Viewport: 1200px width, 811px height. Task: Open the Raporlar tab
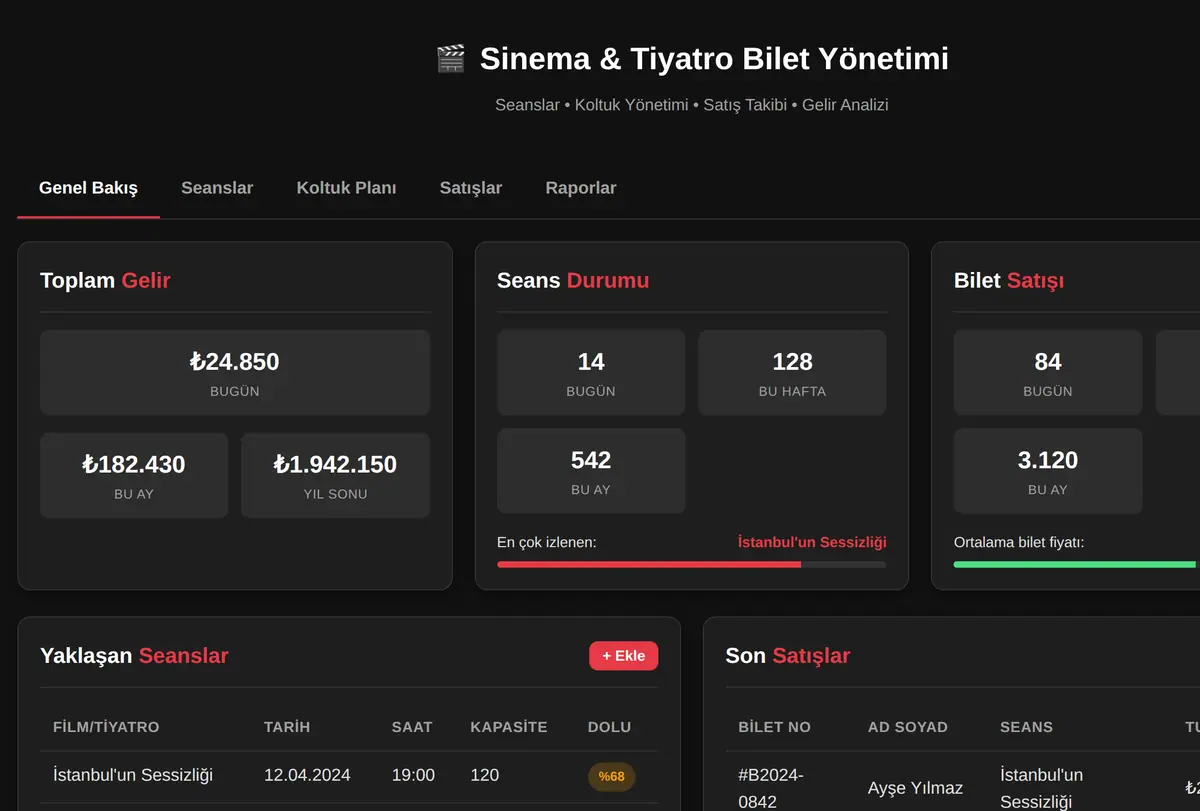click(581, 188)
